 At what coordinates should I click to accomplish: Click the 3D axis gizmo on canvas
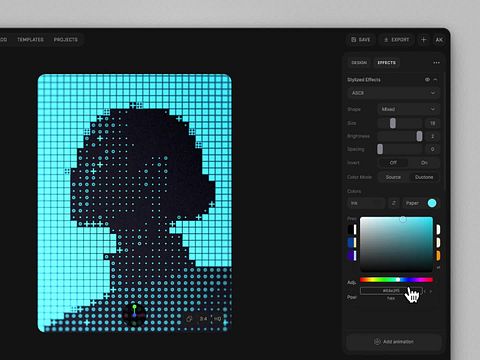pyautogui.click(x=134, y=315)
